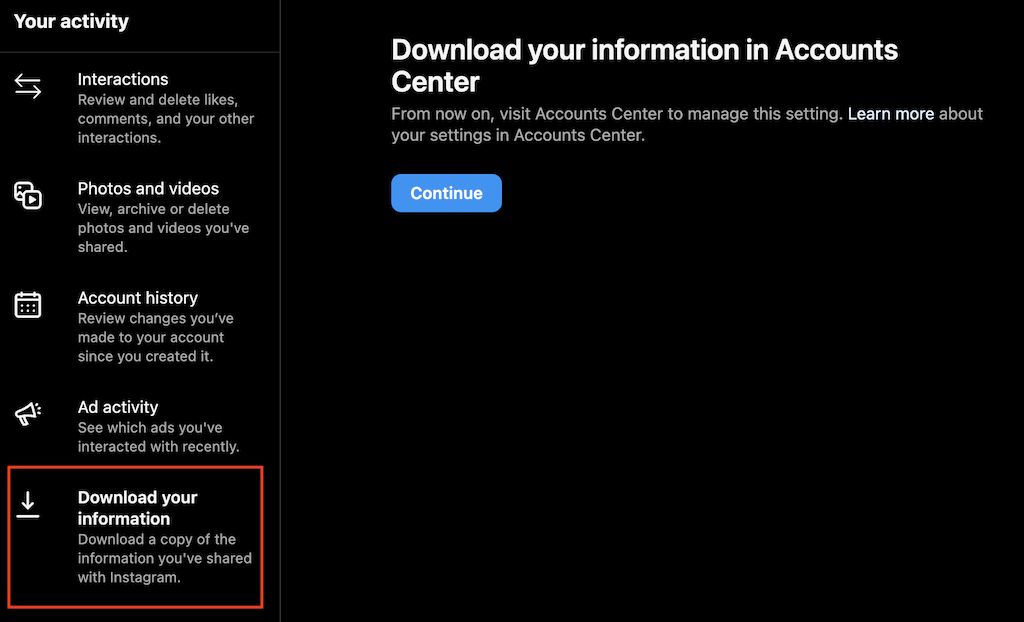Open the Interactions menu item

[x=123, y=79]
